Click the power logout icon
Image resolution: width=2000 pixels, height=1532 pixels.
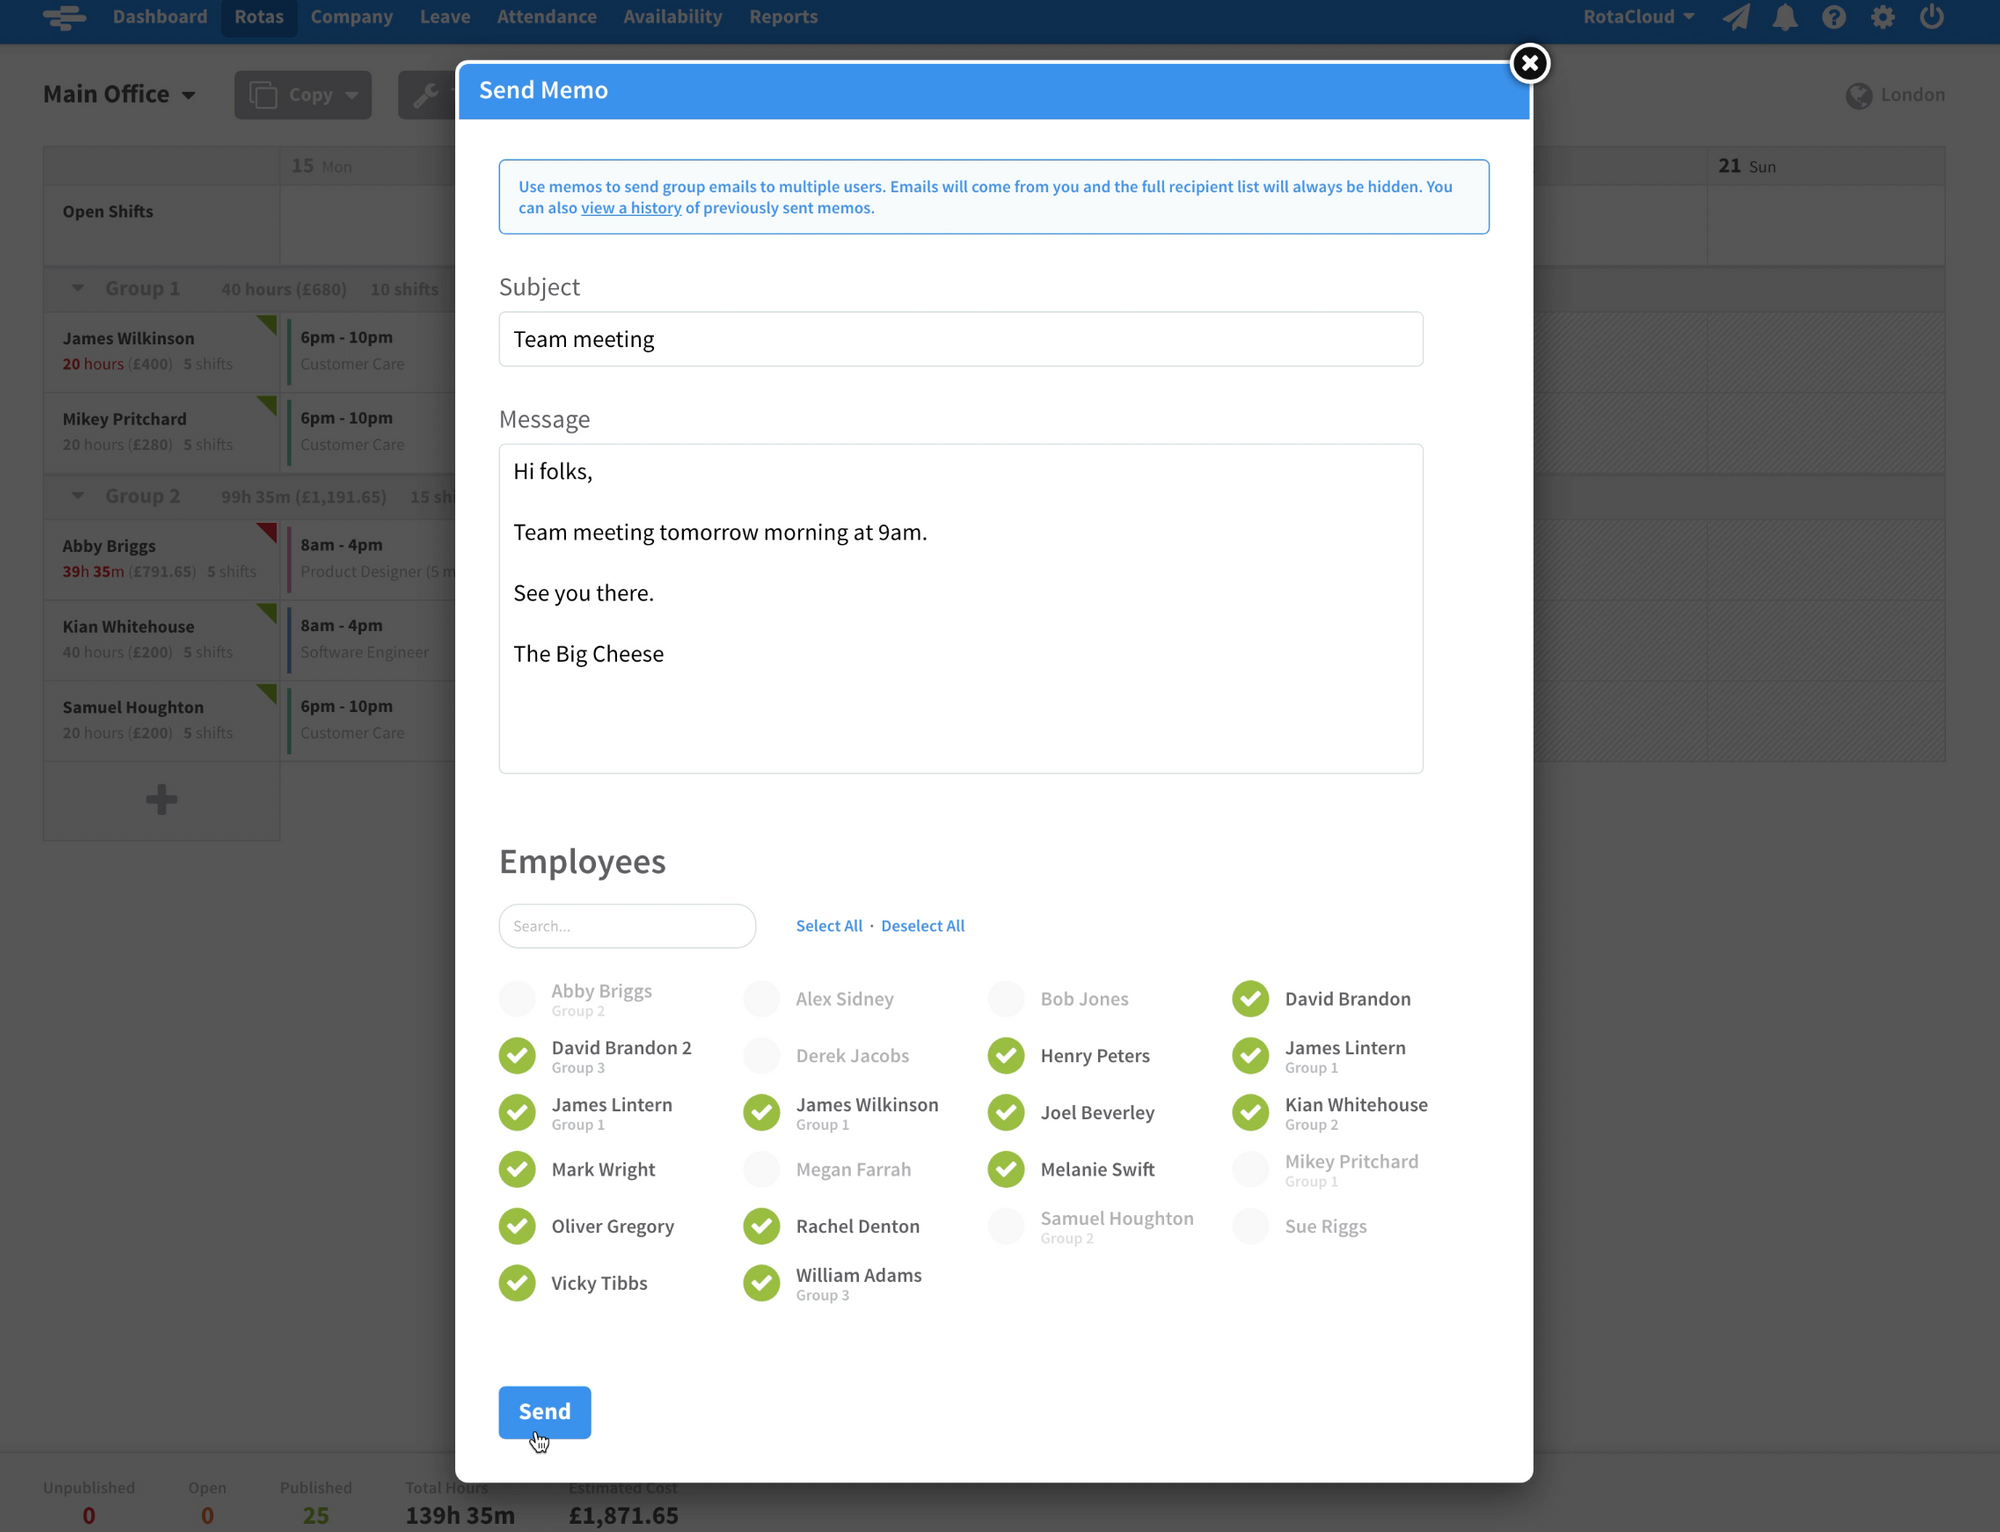tap(1931, 17)
